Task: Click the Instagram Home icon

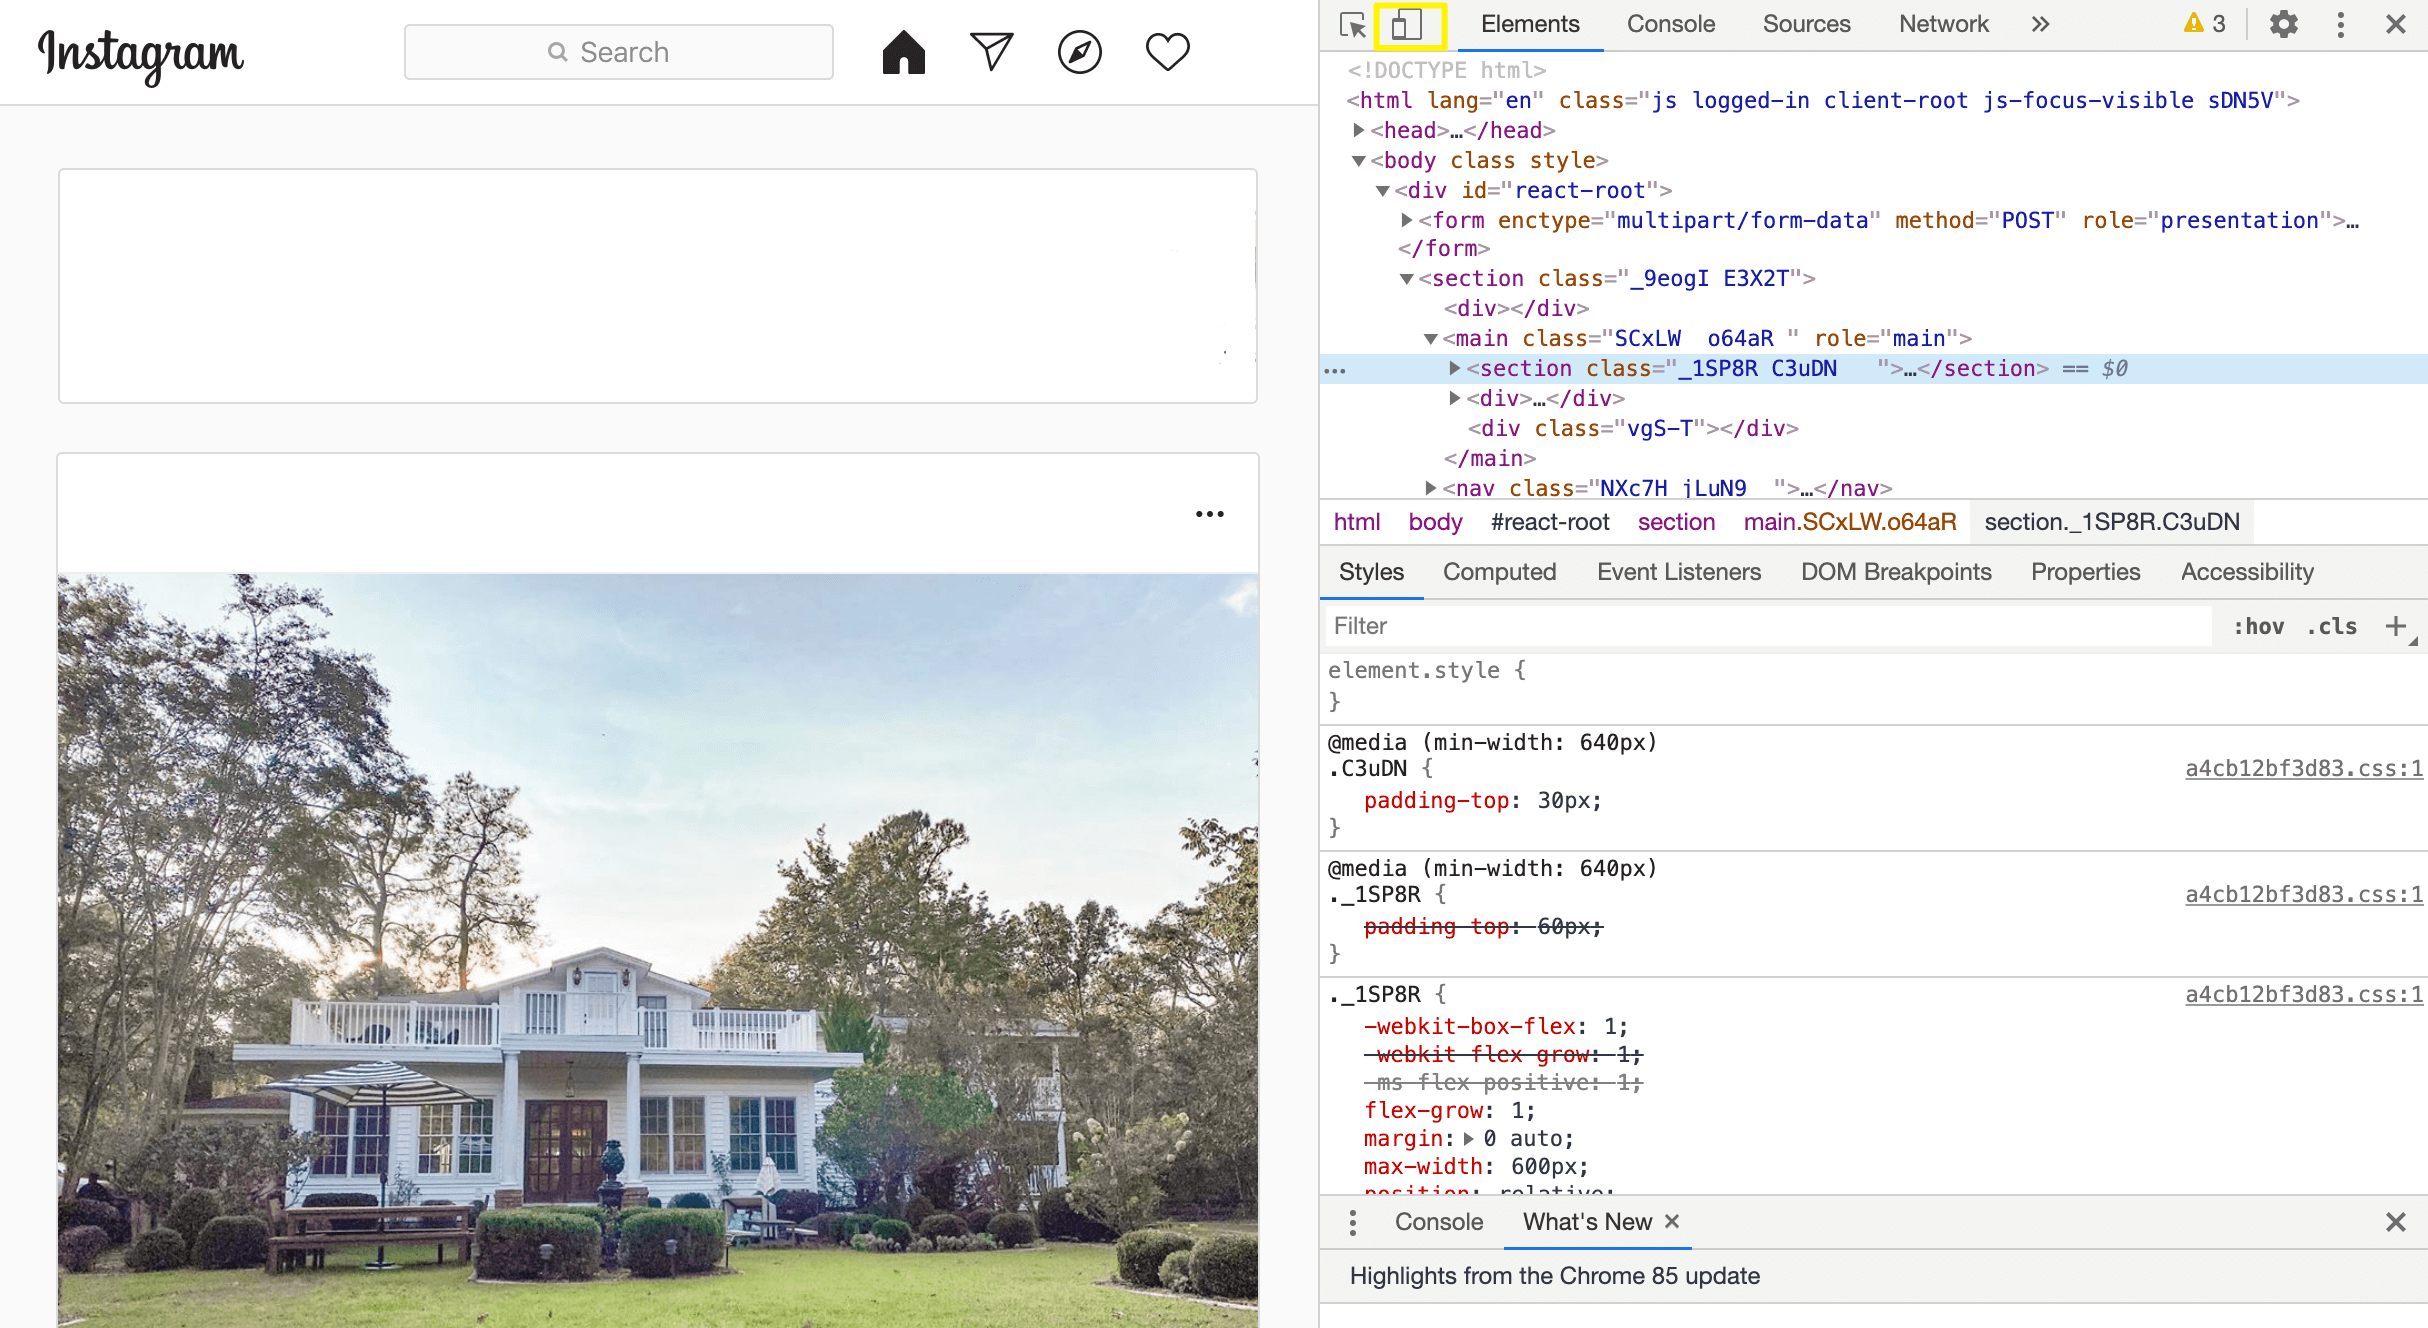Action: [903, 51]
